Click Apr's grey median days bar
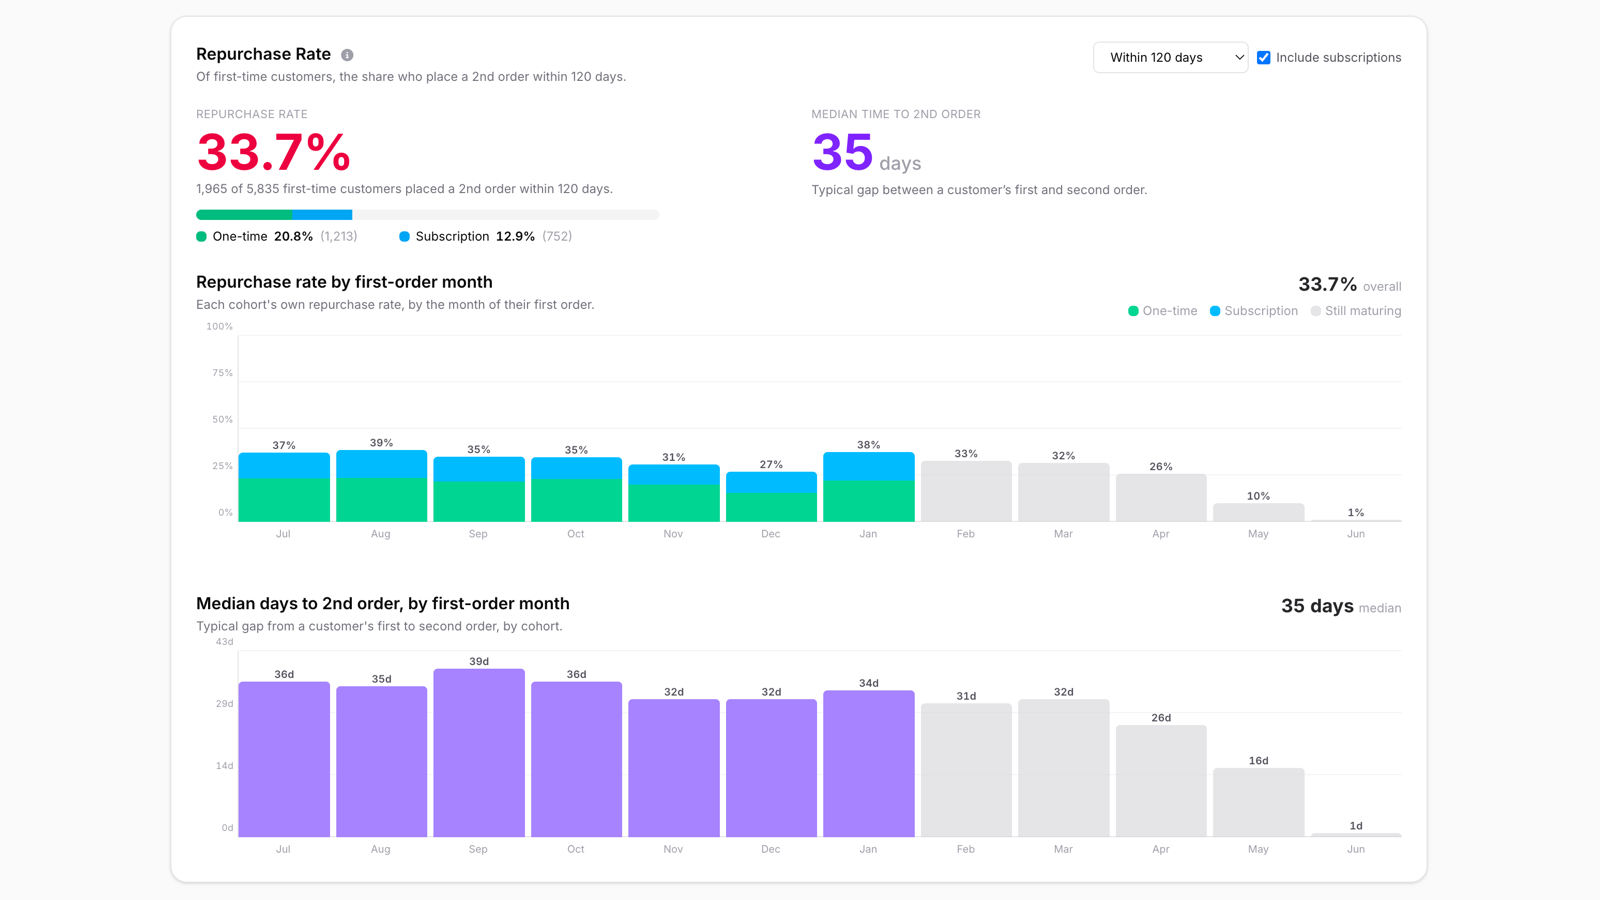The image size is (1600, 900). click(x=1161, y=781)
